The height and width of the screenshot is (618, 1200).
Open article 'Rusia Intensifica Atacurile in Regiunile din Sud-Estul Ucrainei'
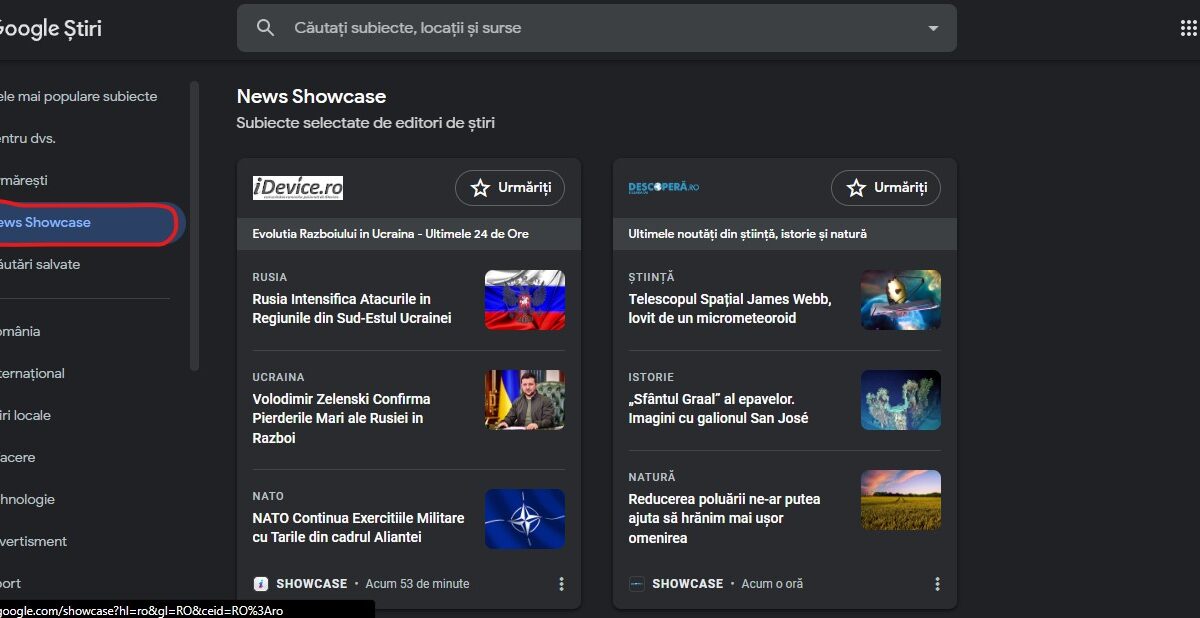point(352,308)
